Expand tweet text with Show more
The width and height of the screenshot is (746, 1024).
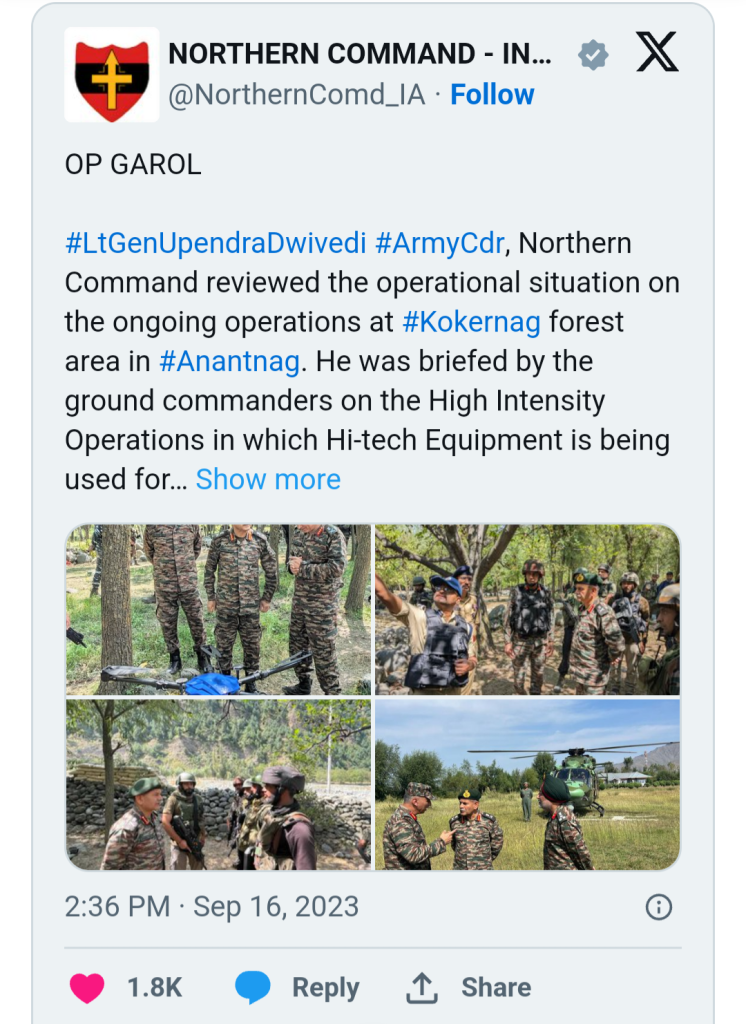click(x=268, y=479)
